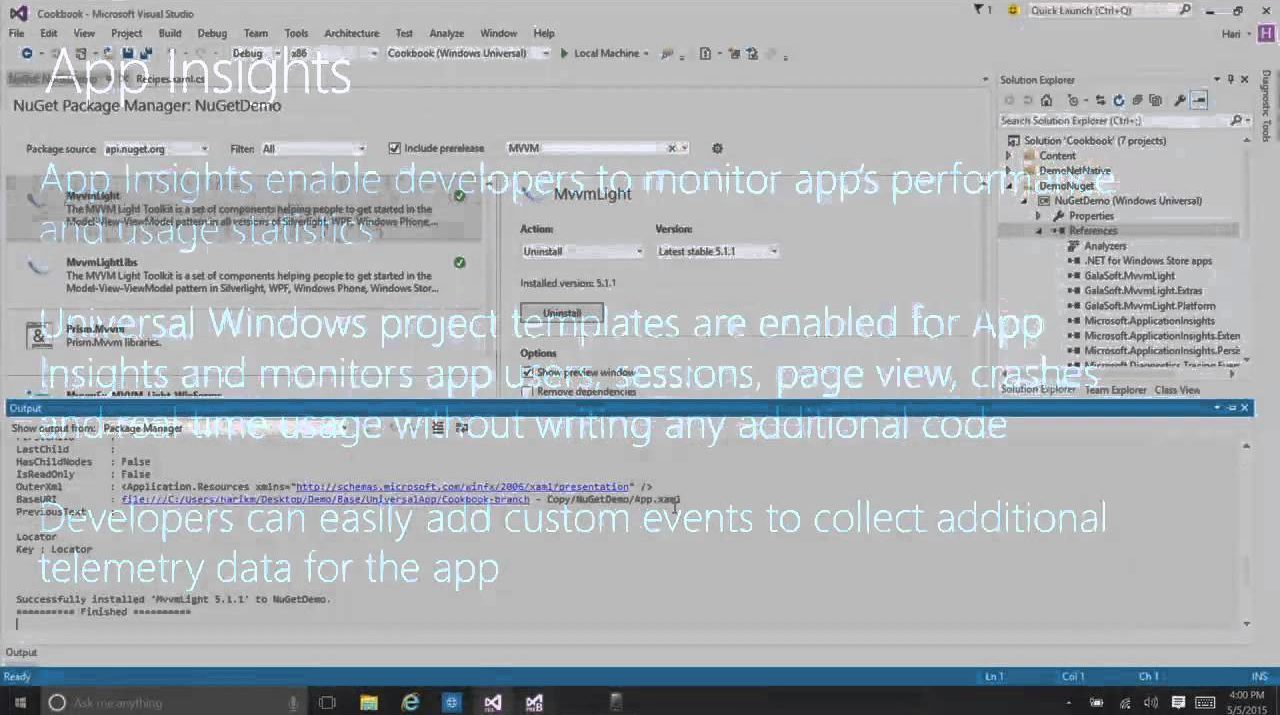Enable the Remove dependencies checkbox
The width and height of the screenshot is (1280, 715).
tap(528, 392)
